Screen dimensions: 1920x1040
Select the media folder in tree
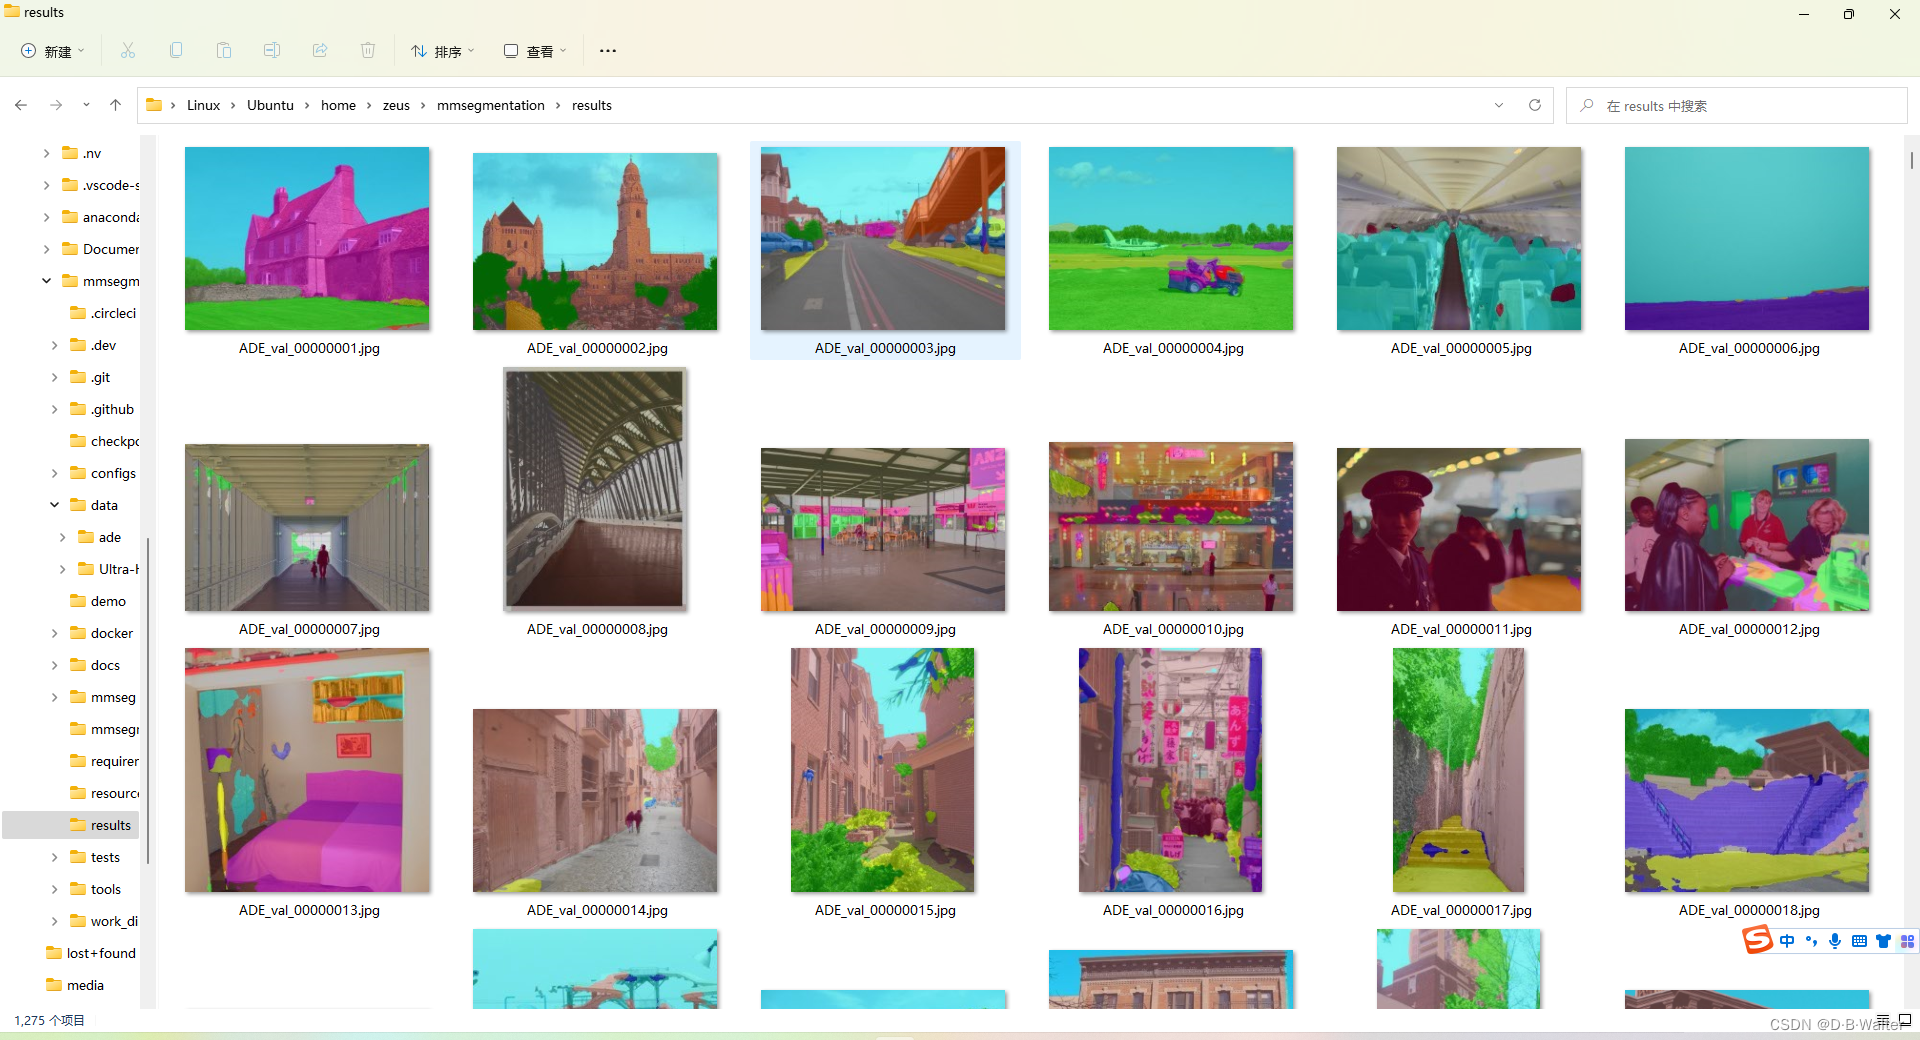coord(75,985)
